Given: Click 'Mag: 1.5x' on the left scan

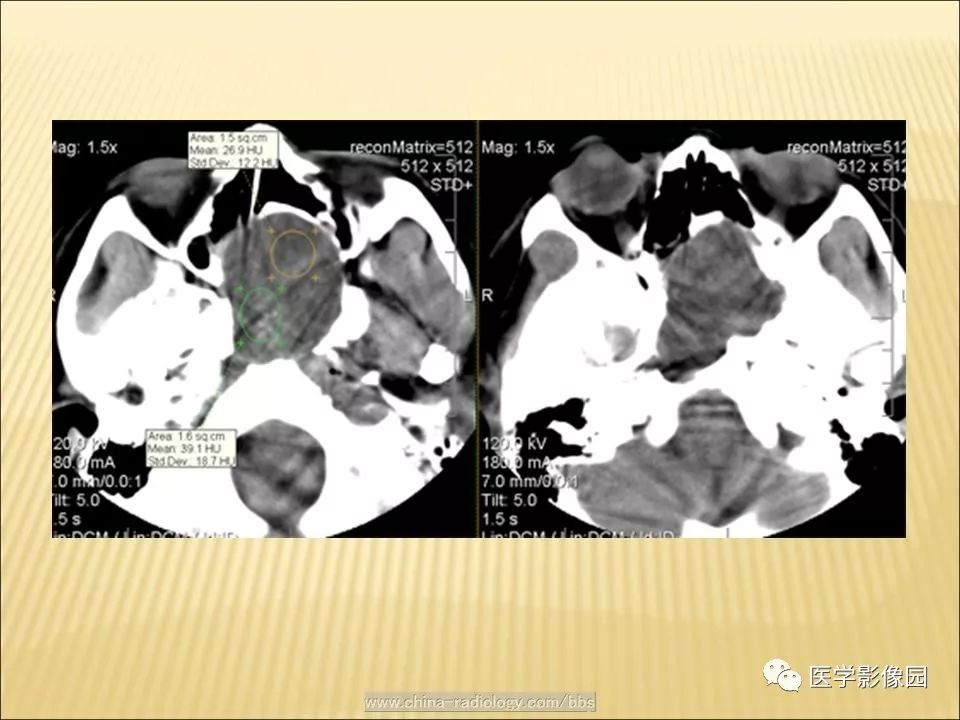Looking at the screenshot, I should point(84,147).
